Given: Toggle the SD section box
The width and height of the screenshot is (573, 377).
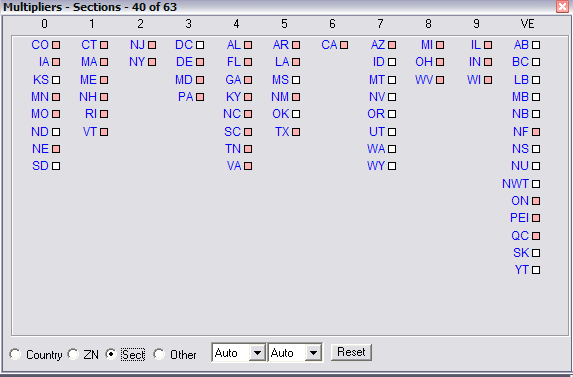Looking at the screenshot, I should click(56, 166).
